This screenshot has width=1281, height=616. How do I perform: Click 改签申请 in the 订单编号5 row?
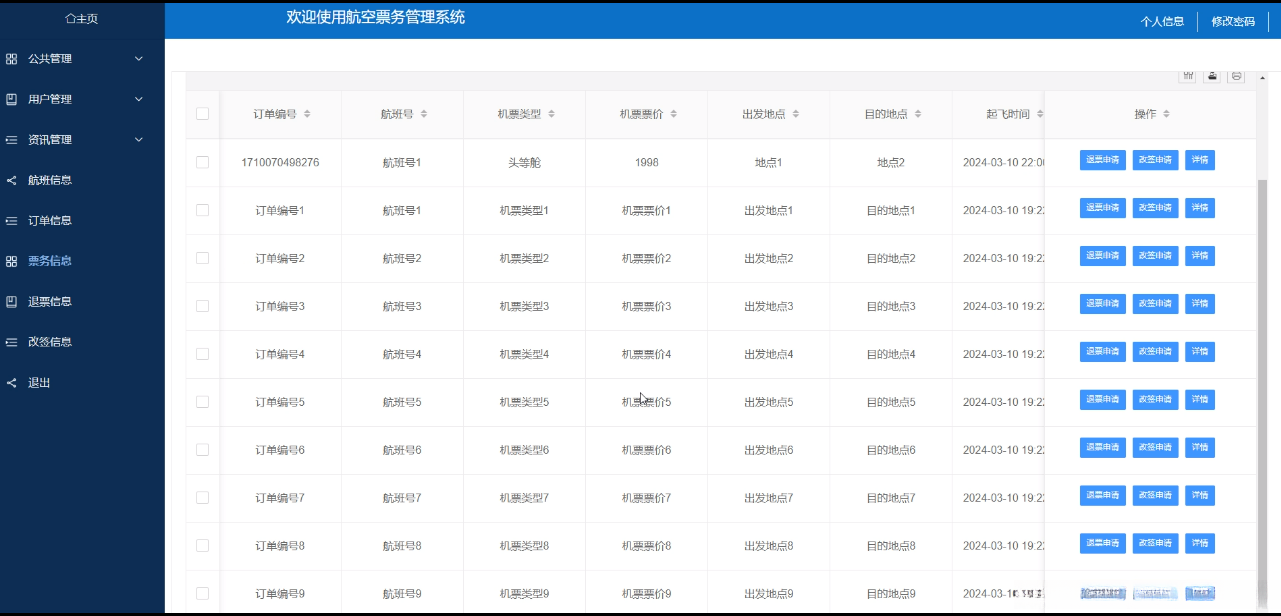click(1155, 400)
